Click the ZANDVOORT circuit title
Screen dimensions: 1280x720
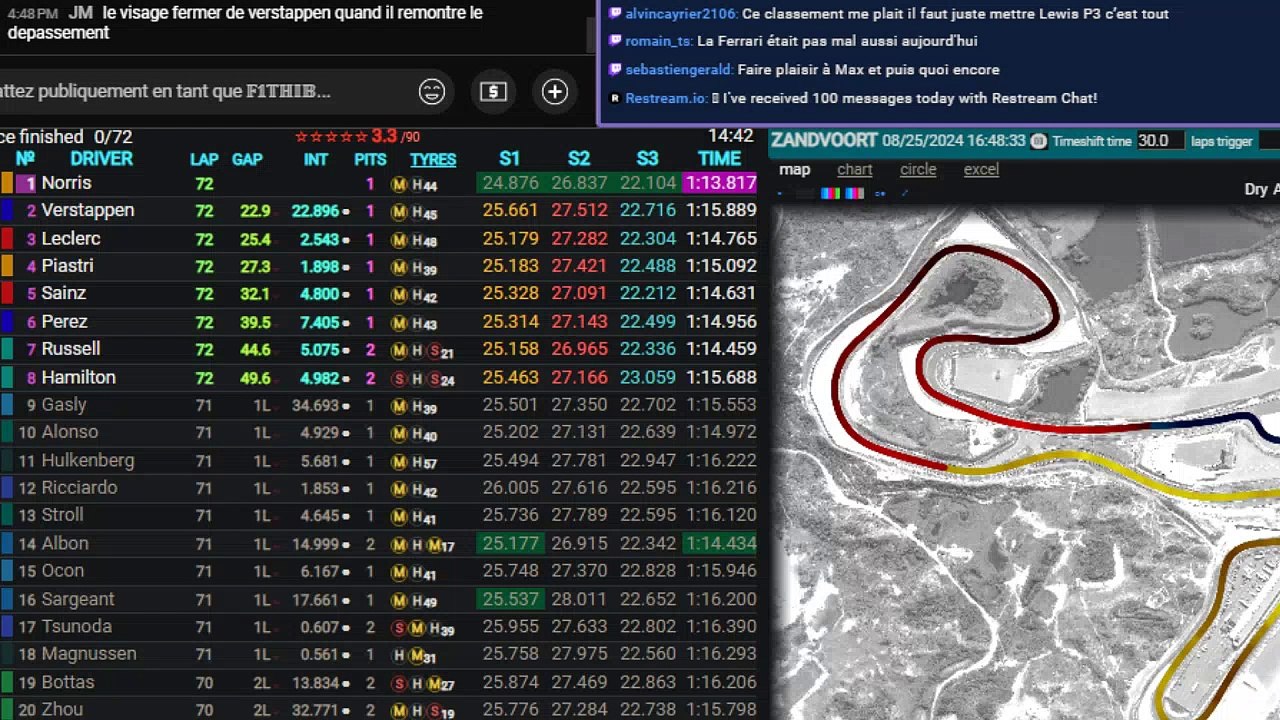tap(824, 141)
